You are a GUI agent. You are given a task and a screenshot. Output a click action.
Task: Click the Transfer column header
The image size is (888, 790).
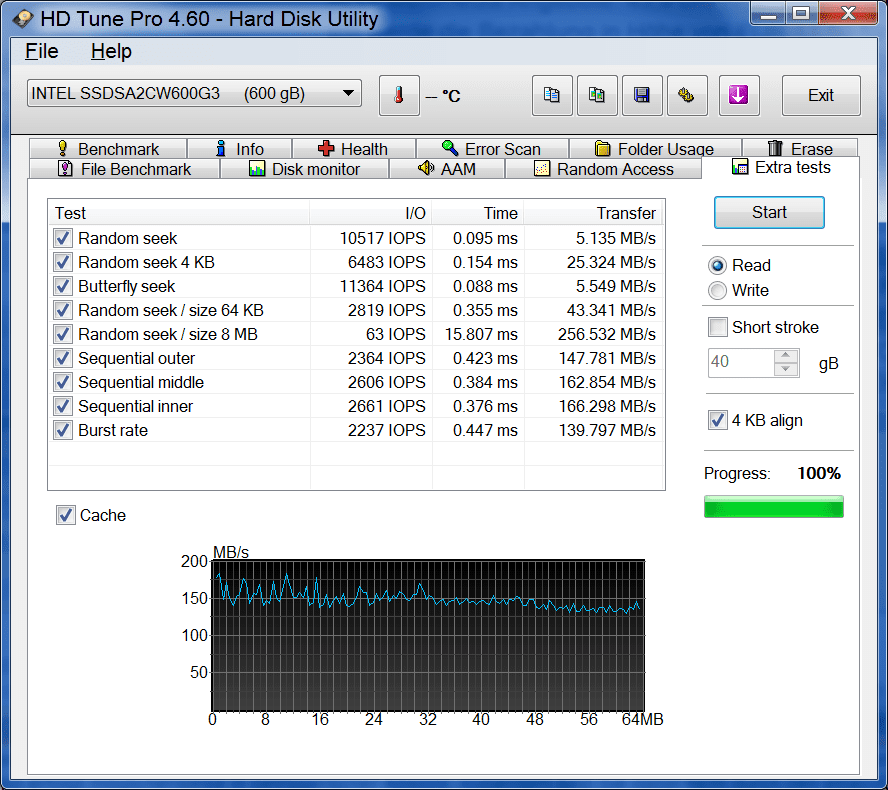(592, 213)
